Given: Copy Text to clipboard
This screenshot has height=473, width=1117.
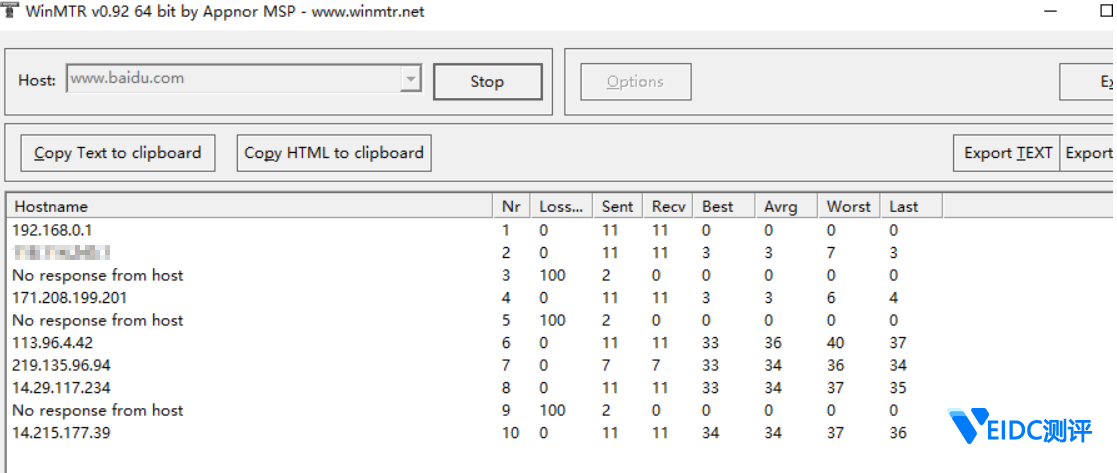Looking at the screenshot, I should pos(118,153).
